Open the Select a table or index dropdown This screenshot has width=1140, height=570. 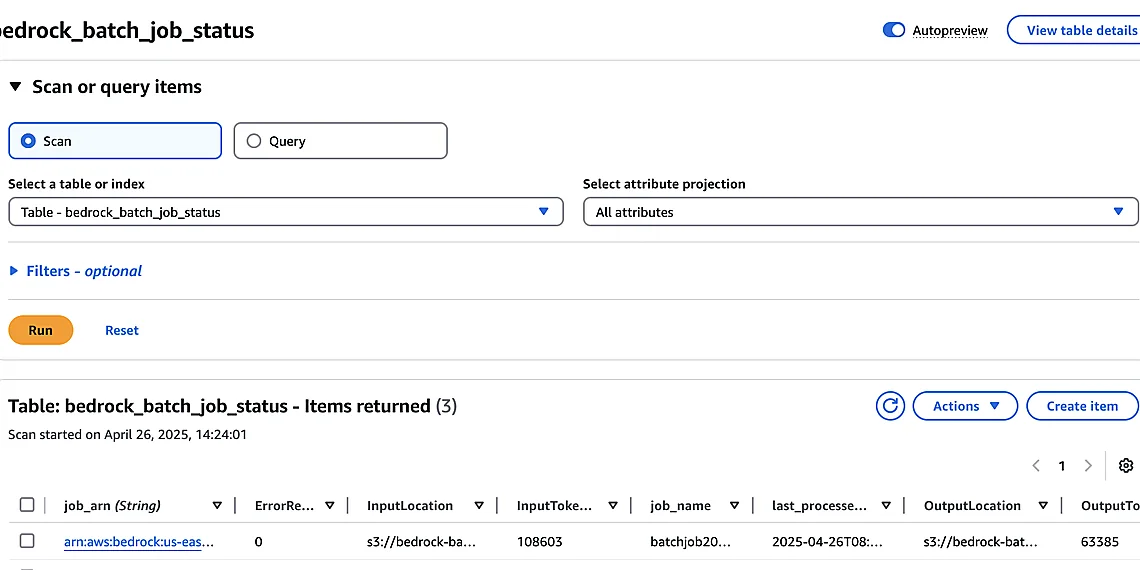point(286,212)
